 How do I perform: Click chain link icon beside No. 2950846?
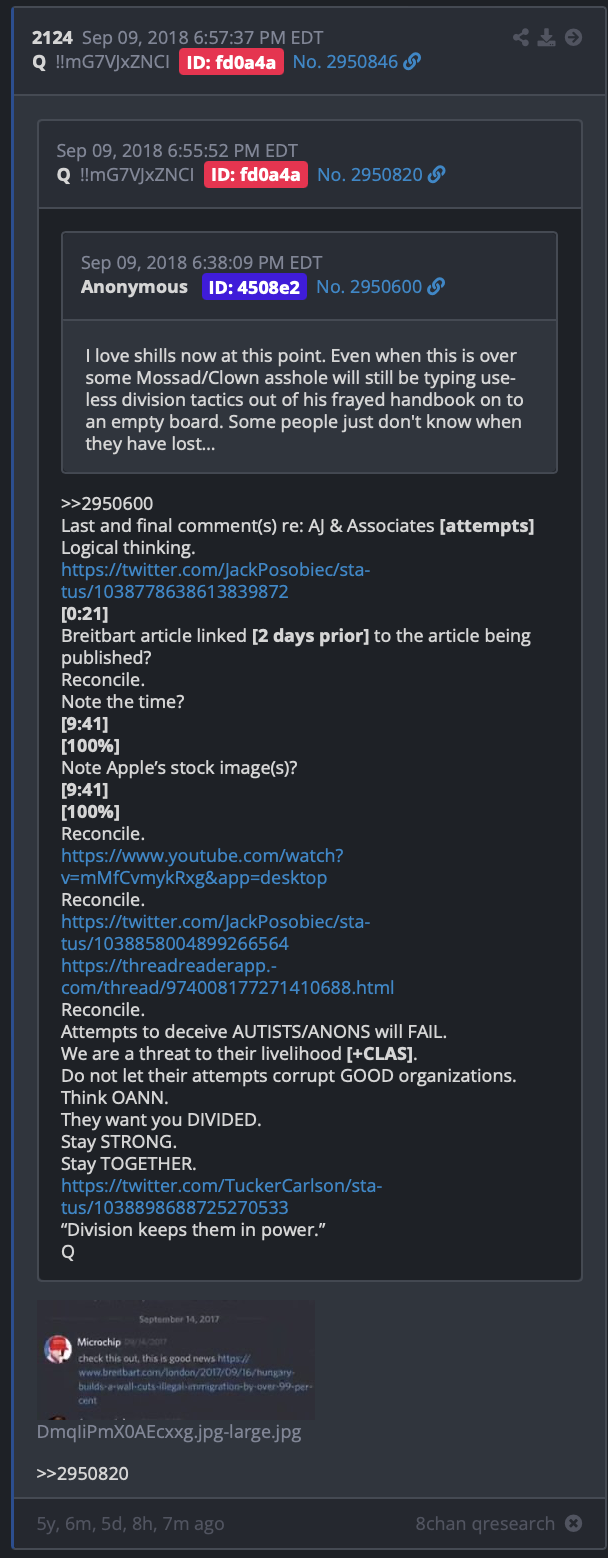pos(412,62)
